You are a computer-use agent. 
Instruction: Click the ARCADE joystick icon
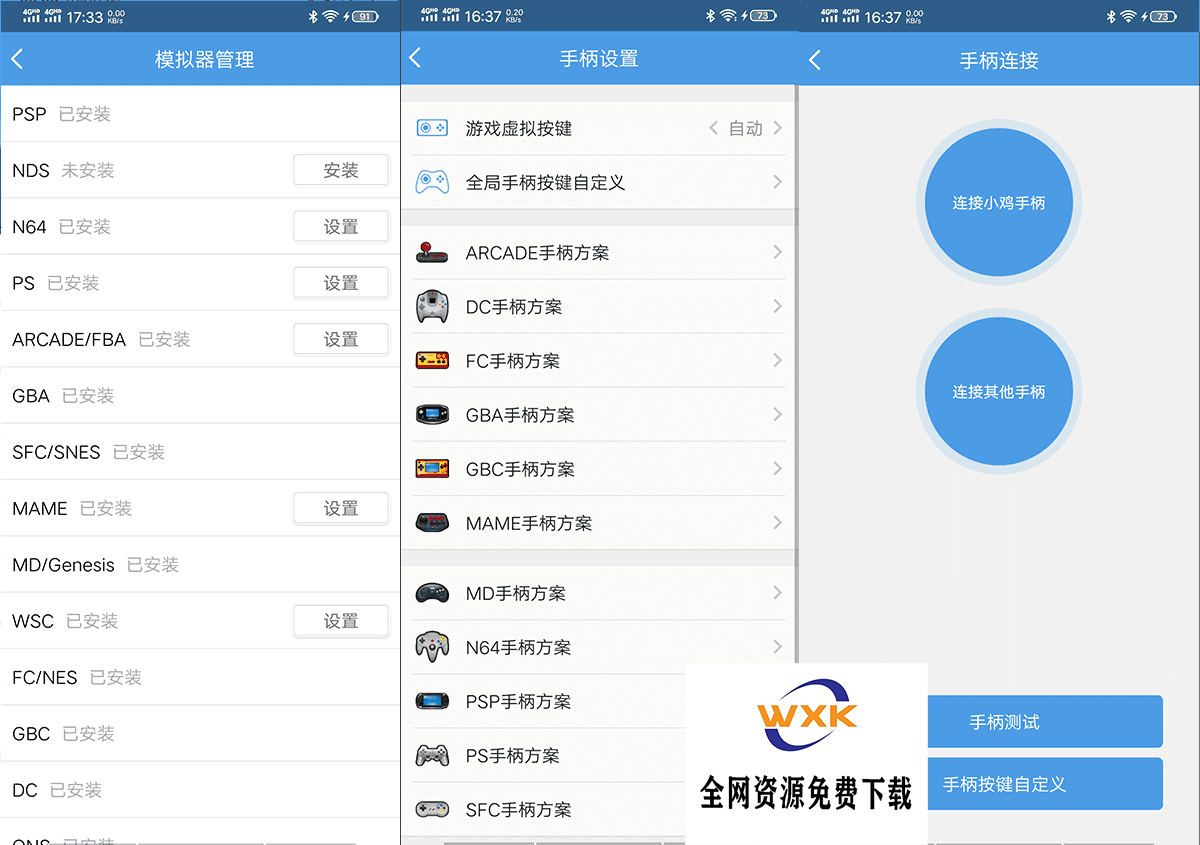tap(432, 253)
